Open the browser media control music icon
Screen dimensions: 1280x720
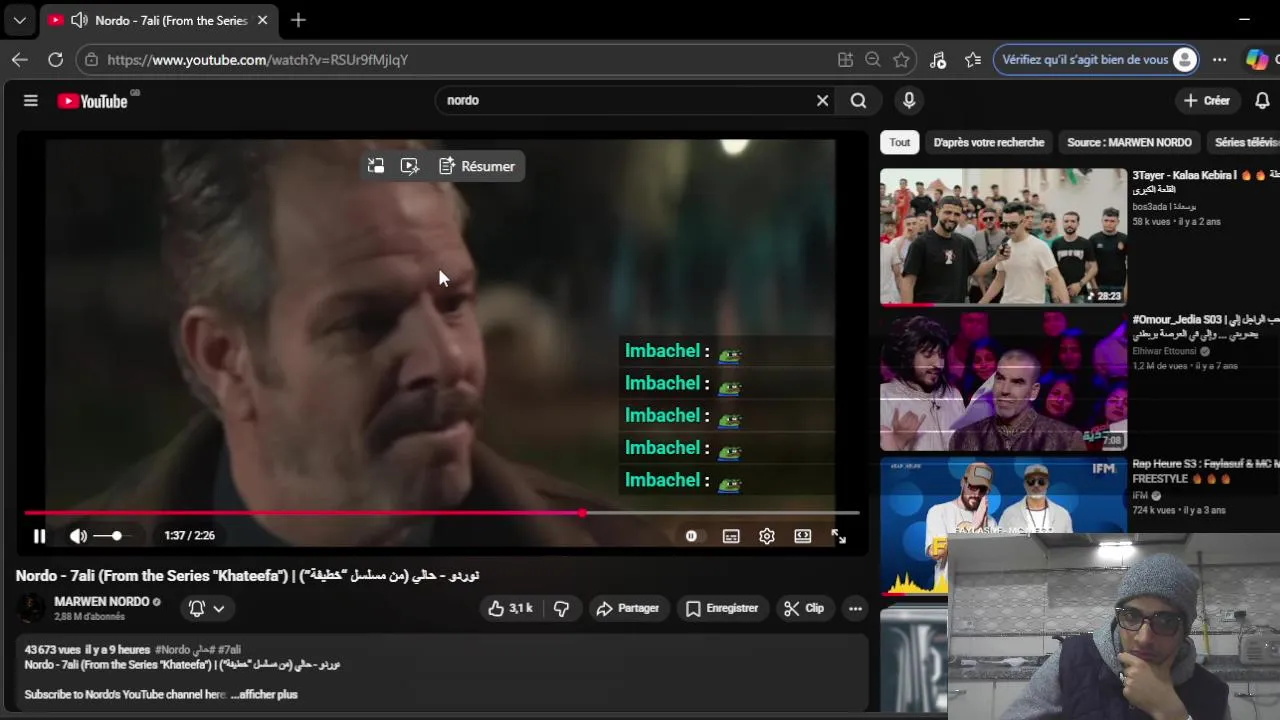pyautogui.click(x=938, y=60)
